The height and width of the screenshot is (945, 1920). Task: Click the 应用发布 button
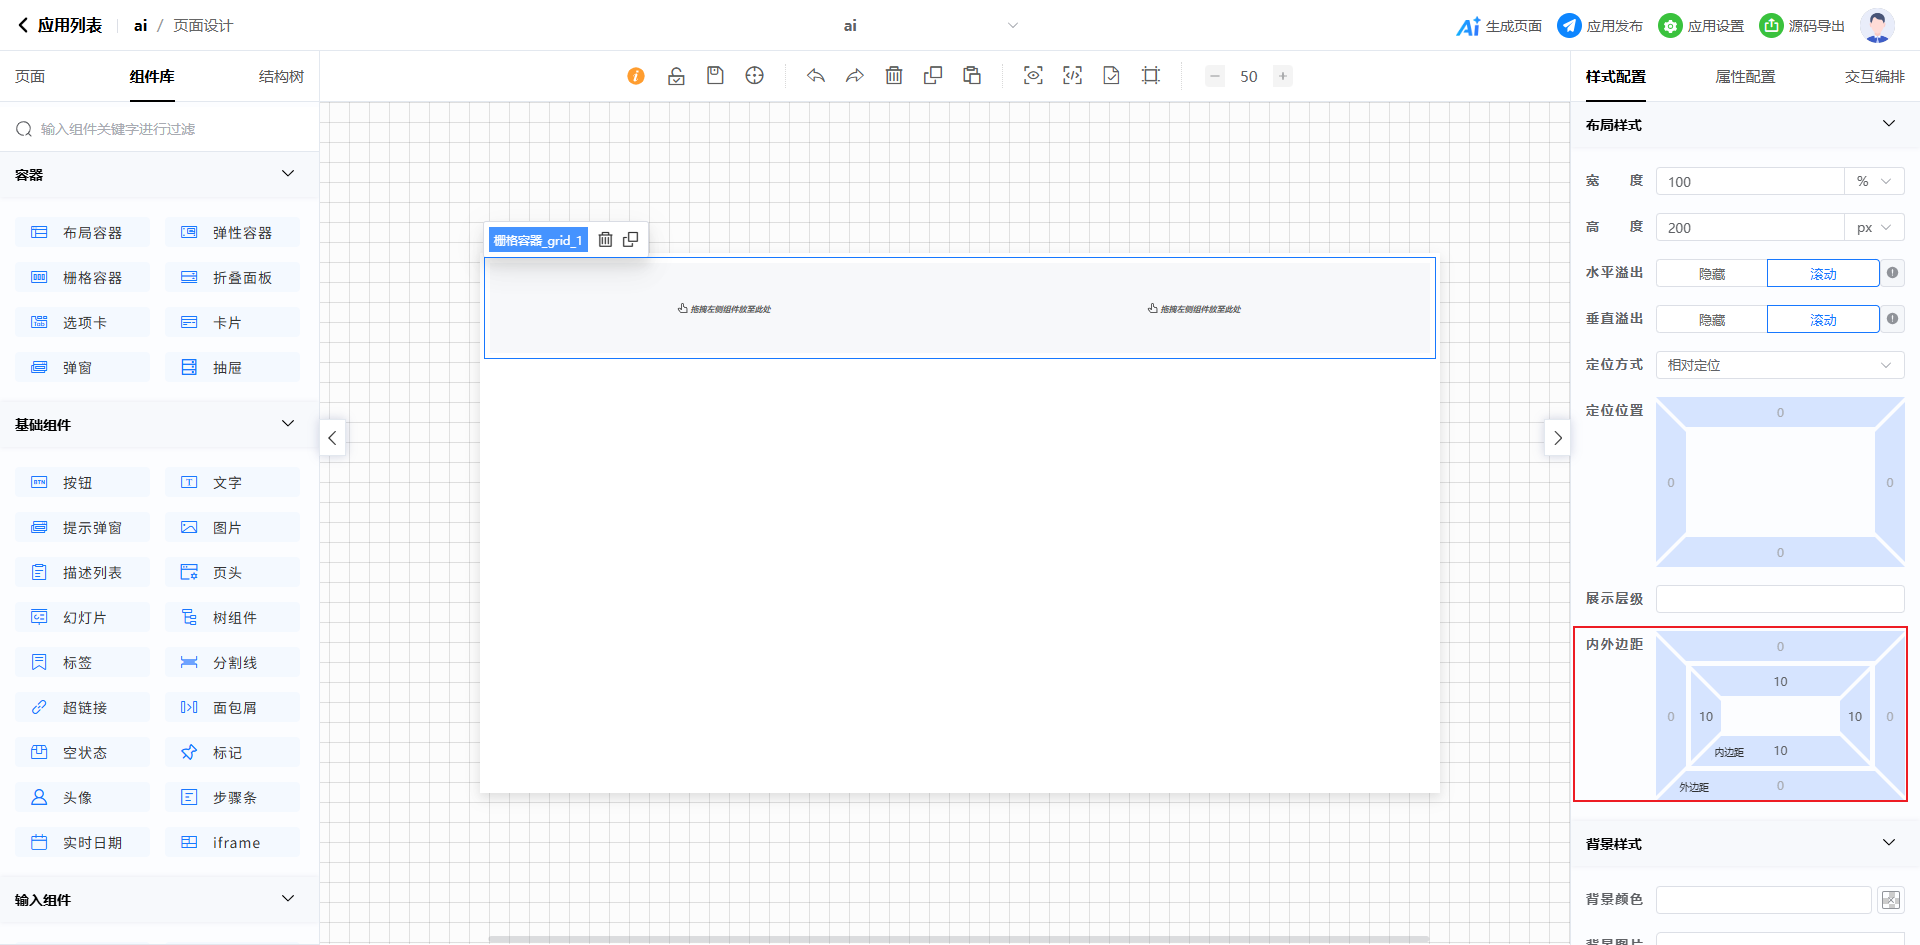[1600, 26]
